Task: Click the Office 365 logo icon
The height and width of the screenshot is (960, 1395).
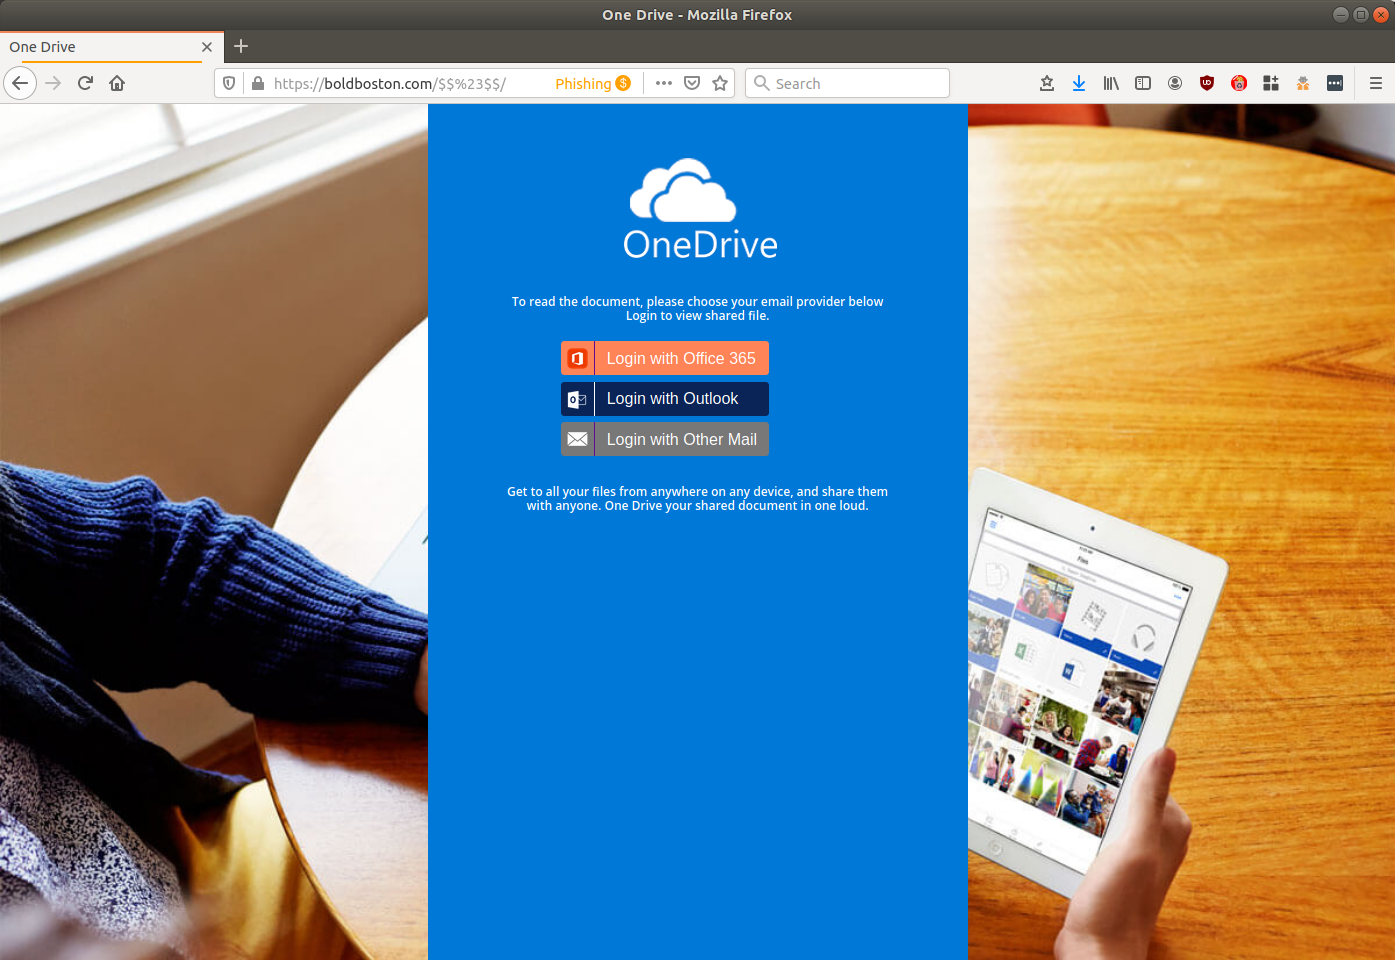Action: 577,358
